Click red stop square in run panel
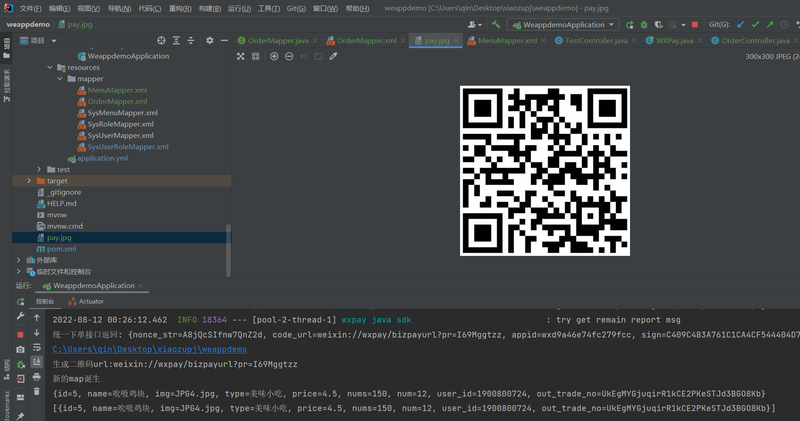The width and height of the screenshot is (800, 421). (x=20, y=335)
